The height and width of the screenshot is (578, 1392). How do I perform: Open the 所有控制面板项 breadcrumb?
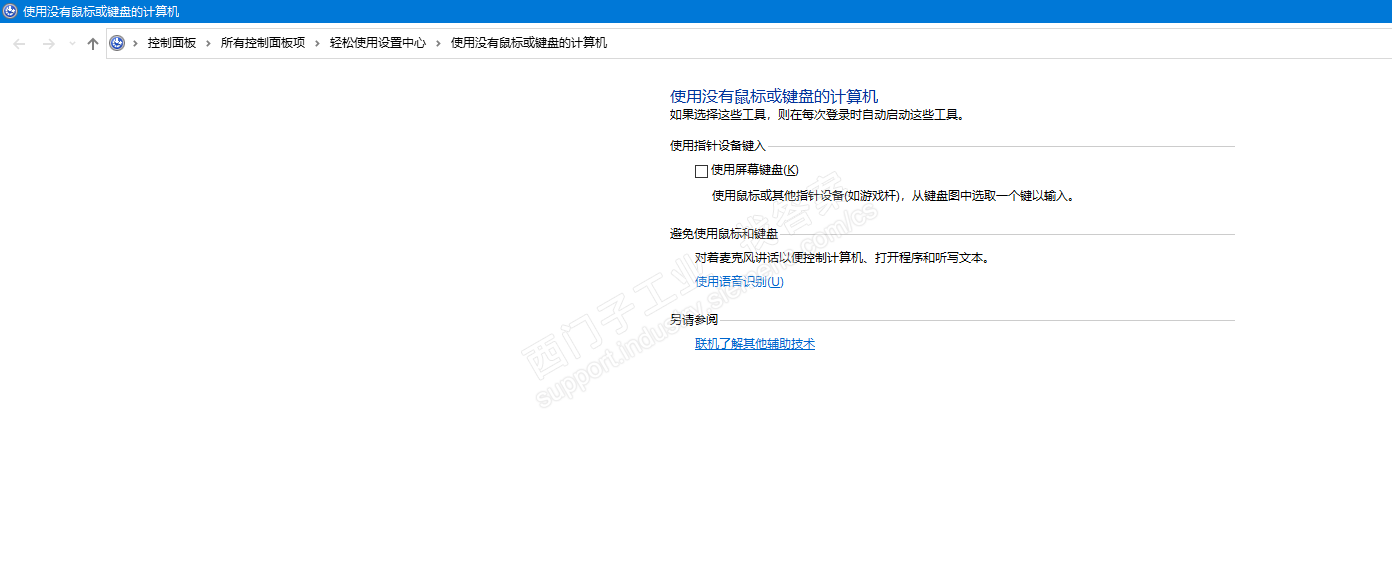point(263,43)
